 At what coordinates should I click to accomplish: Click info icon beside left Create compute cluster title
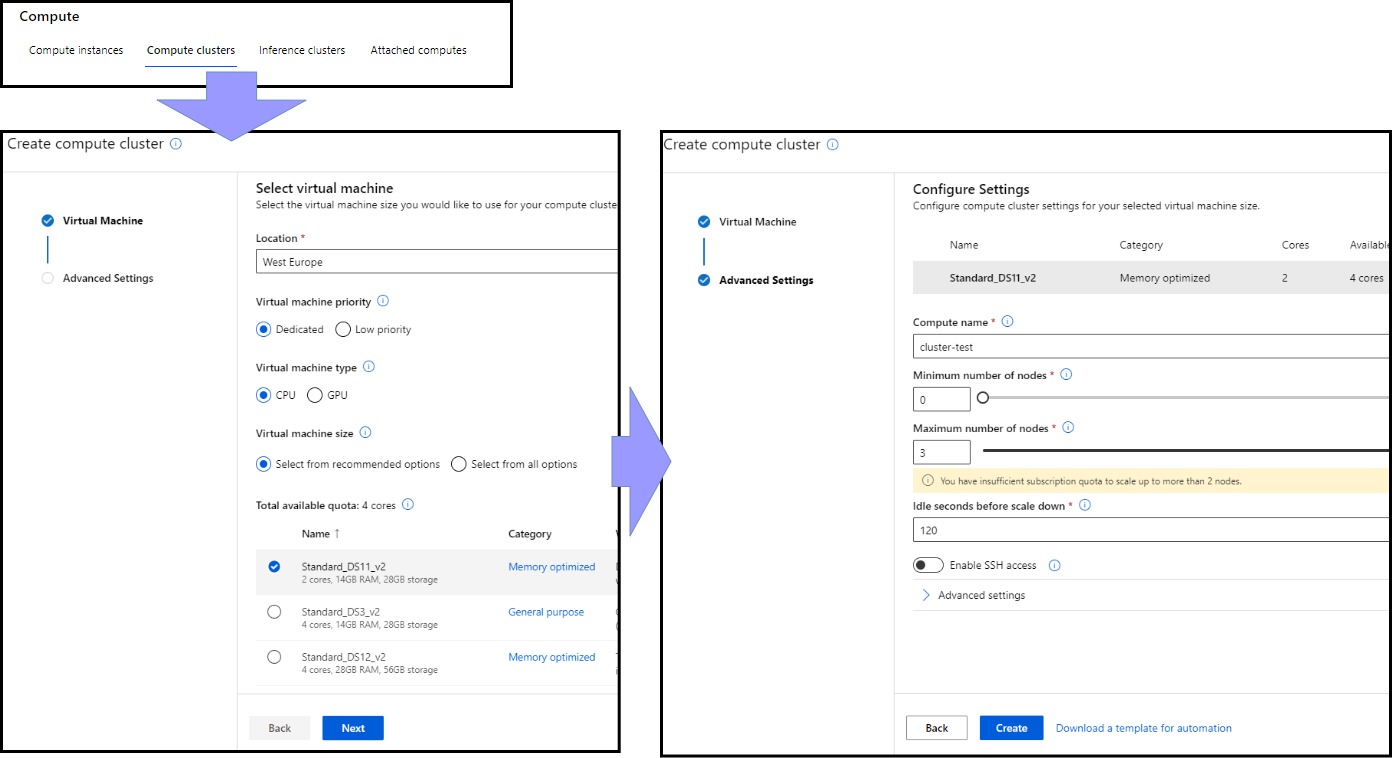pyautogui.click(x=176, y=144)
